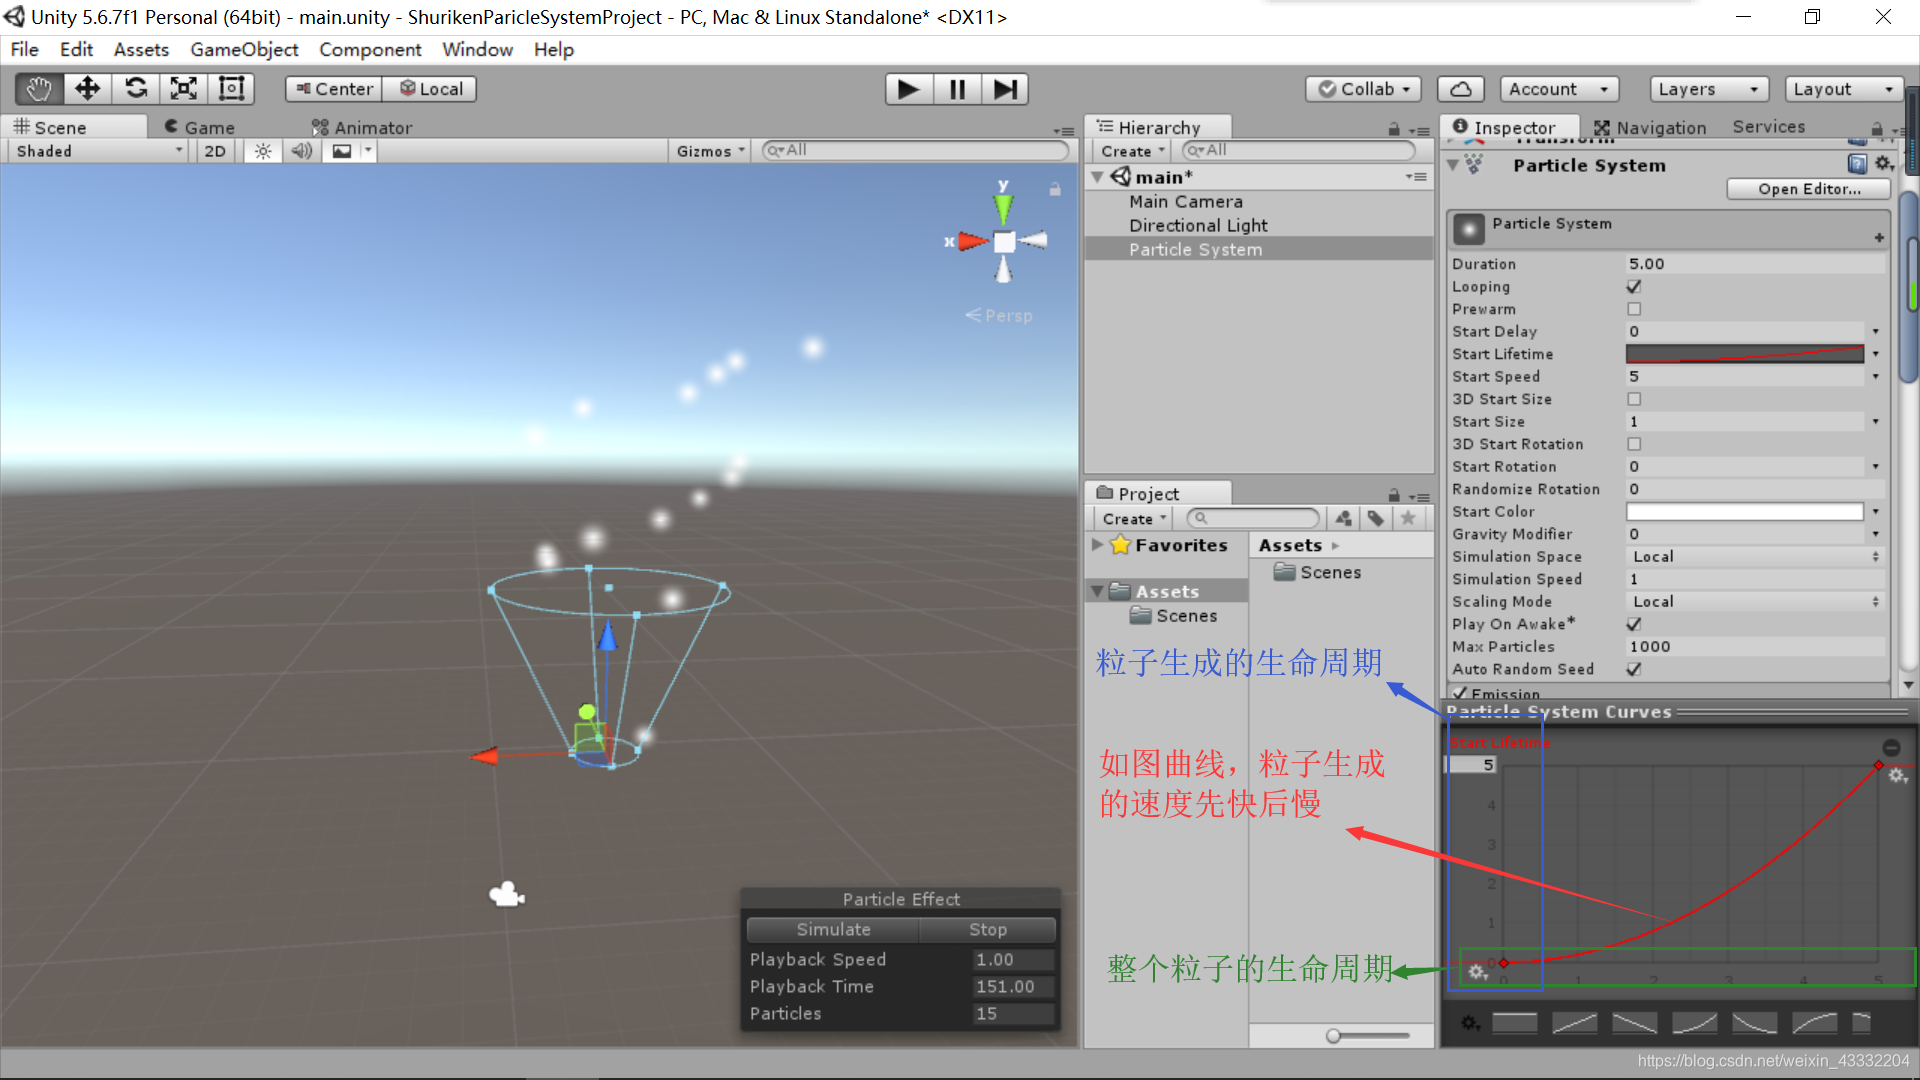Select the Scale tool
Image resolution: width=1920 pixels, height=1080 pixels.
184,89
